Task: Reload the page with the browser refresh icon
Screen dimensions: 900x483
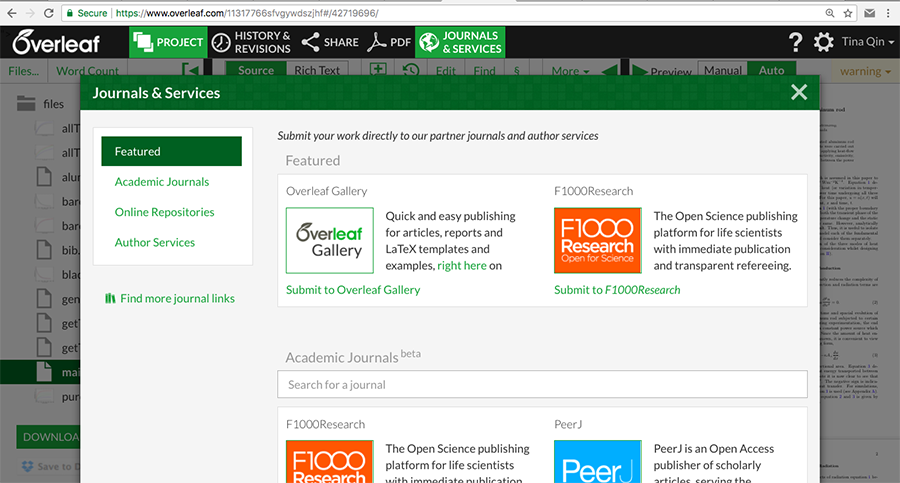Action: click(x=49, y=13)
